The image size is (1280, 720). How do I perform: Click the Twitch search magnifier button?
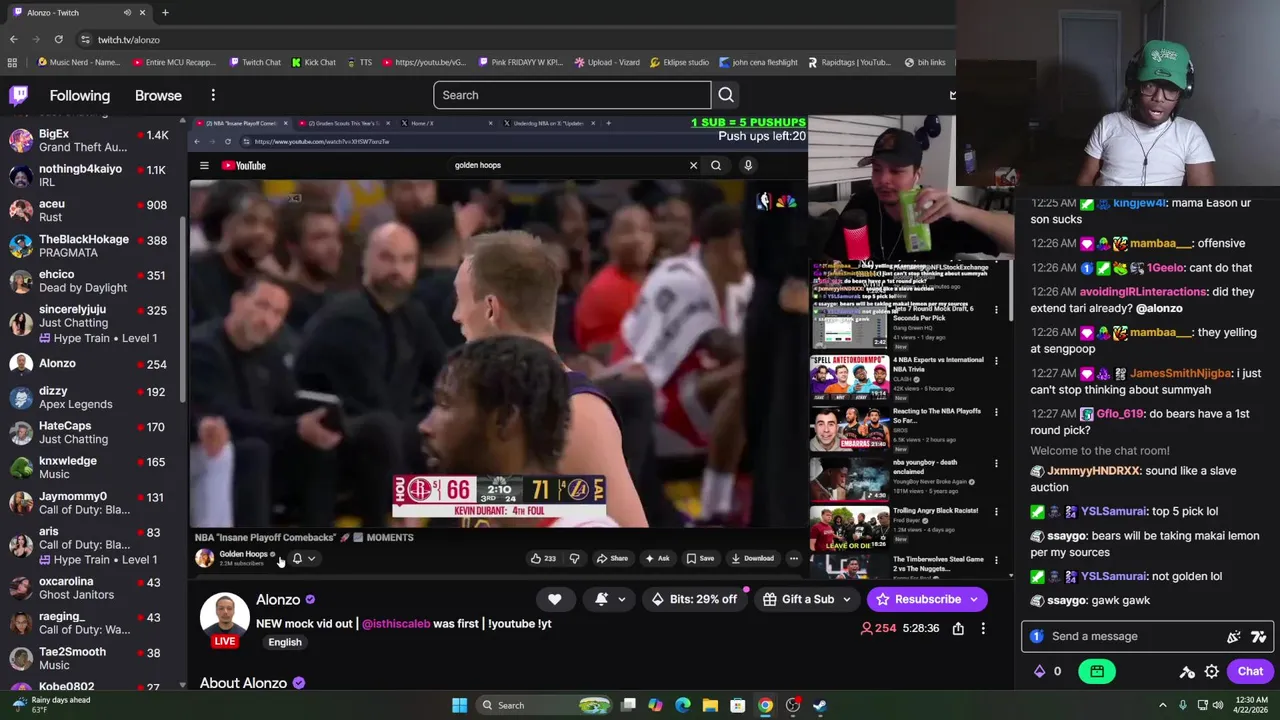[x=726, y=95]
